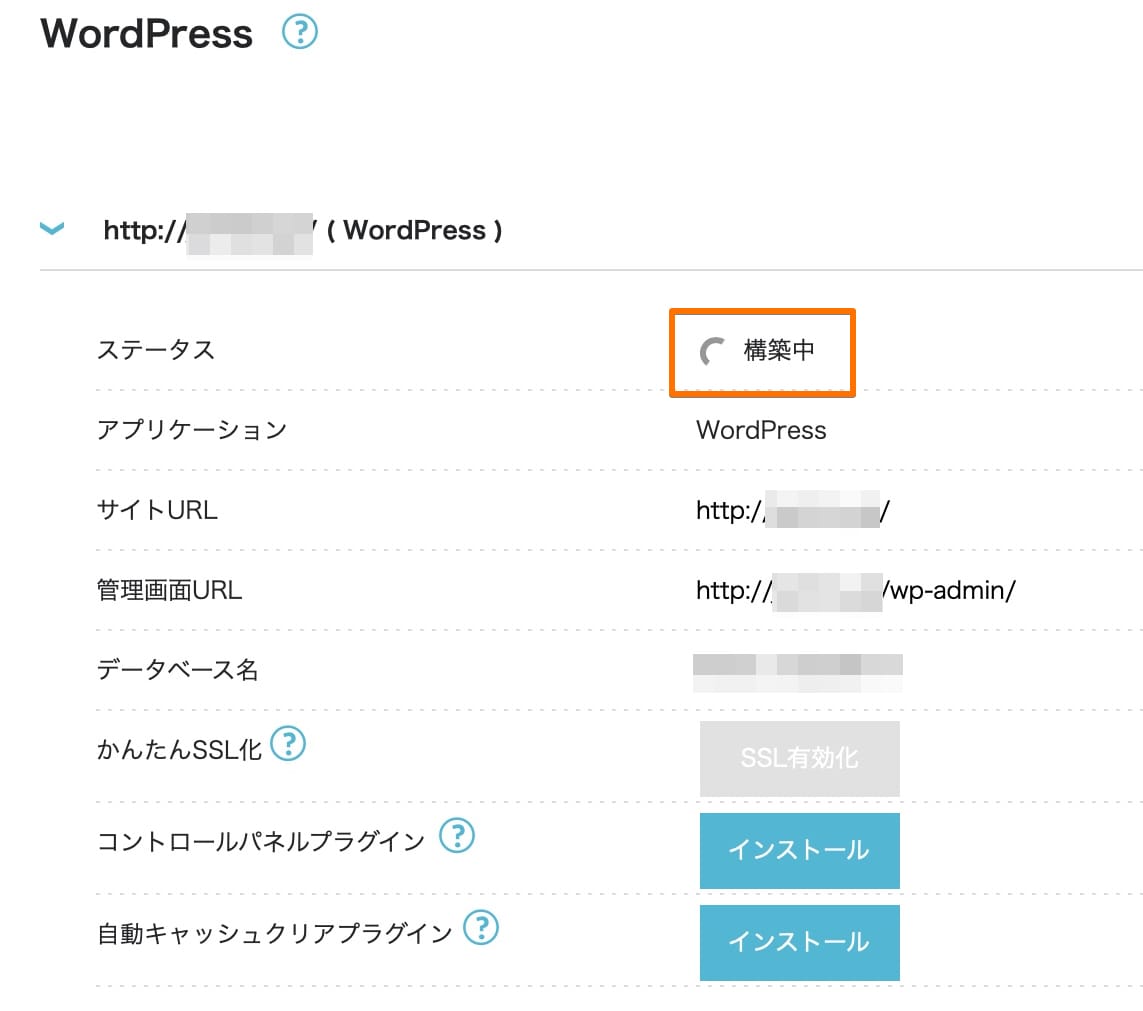
Task: Click the WordPress application name value
Action: point(760,430)
